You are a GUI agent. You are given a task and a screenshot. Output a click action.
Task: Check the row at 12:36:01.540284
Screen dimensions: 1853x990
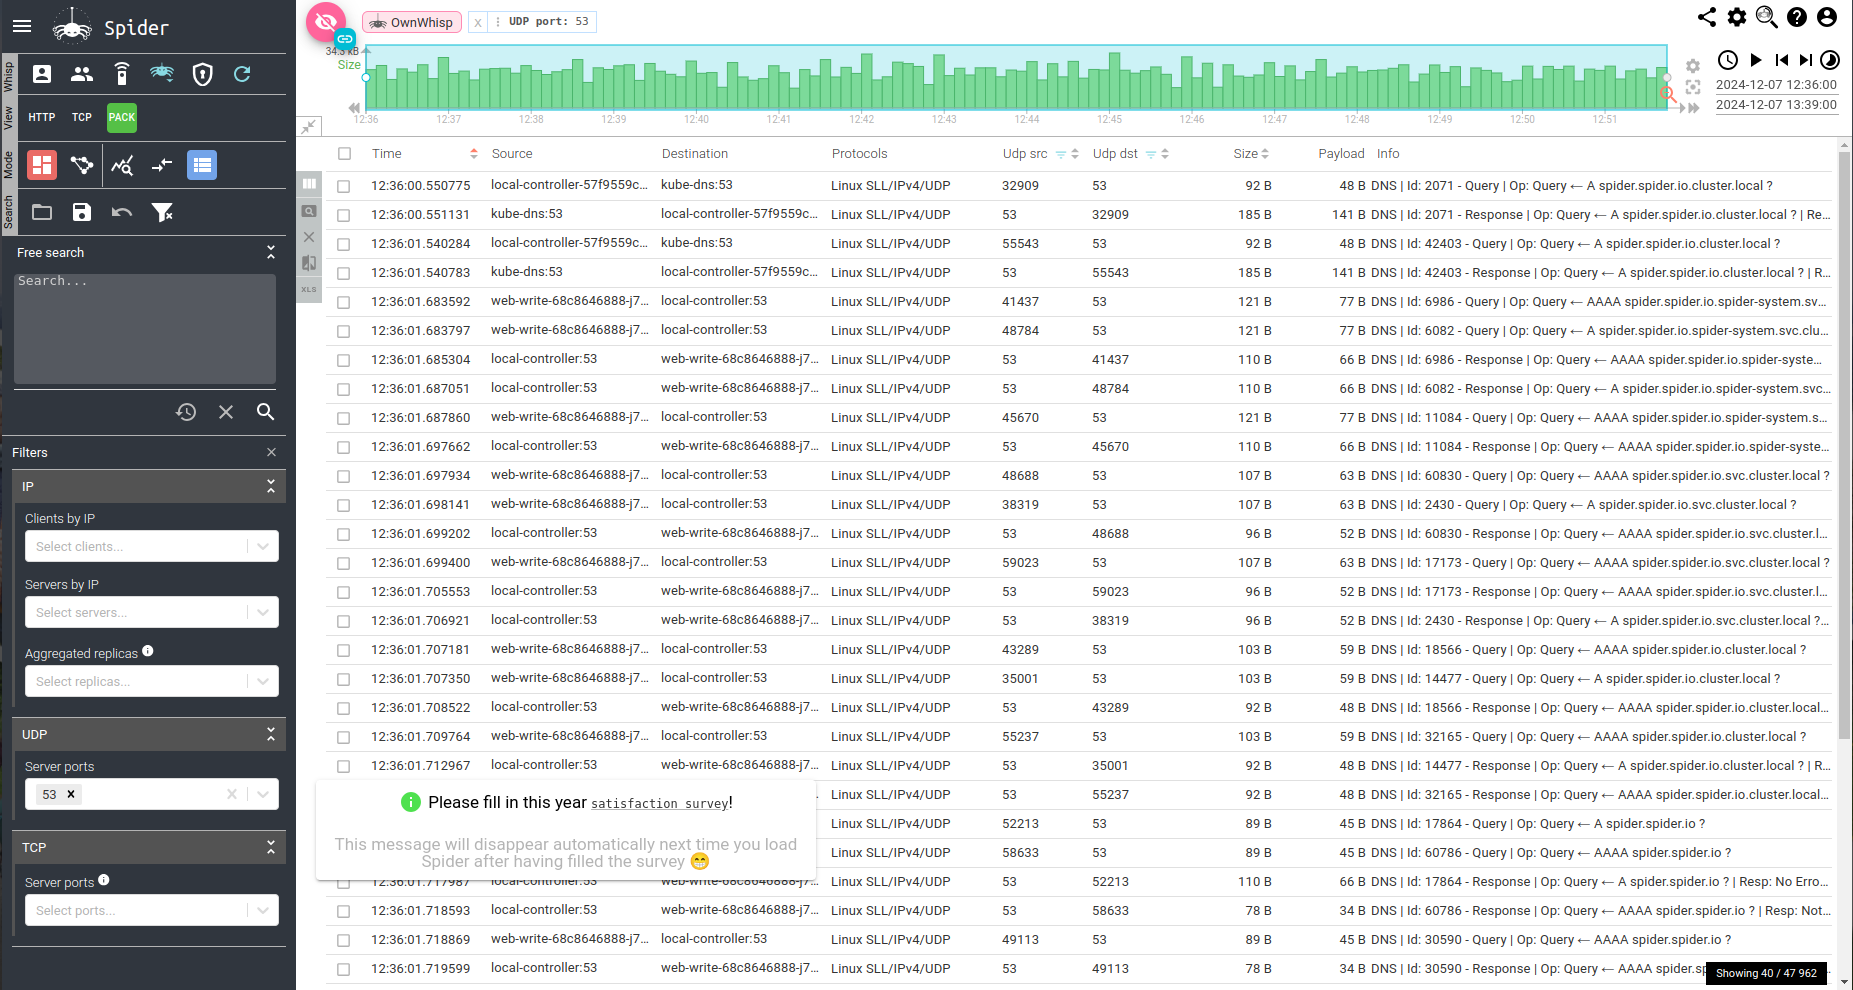click(x=344, y=244)
